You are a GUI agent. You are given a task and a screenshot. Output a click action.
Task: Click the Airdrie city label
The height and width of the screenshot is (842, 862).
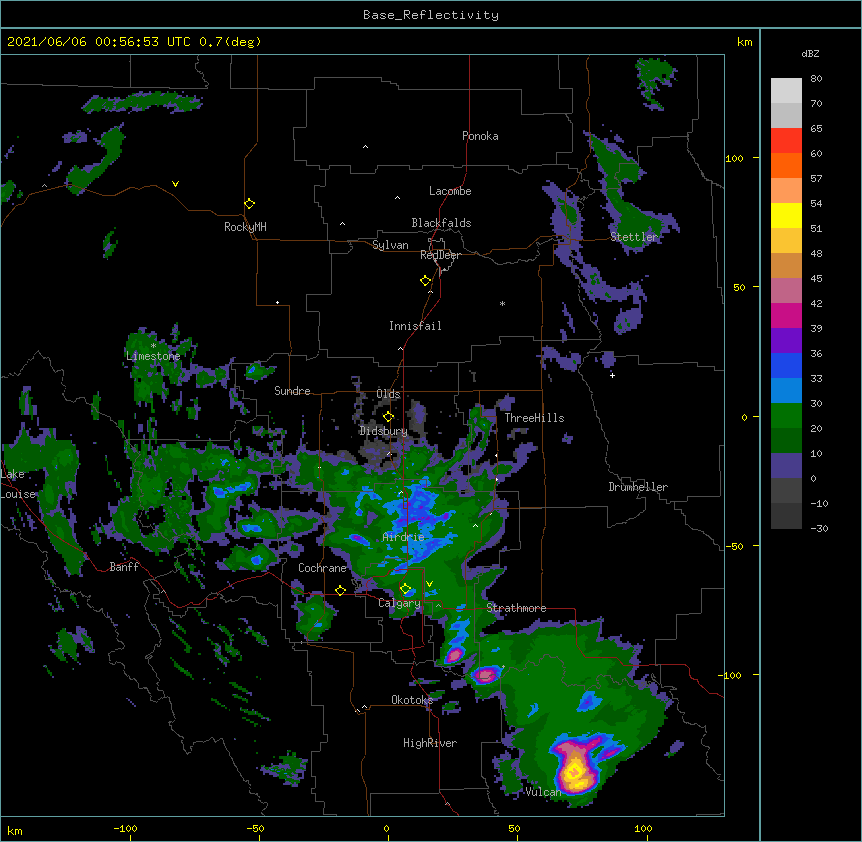404,537
